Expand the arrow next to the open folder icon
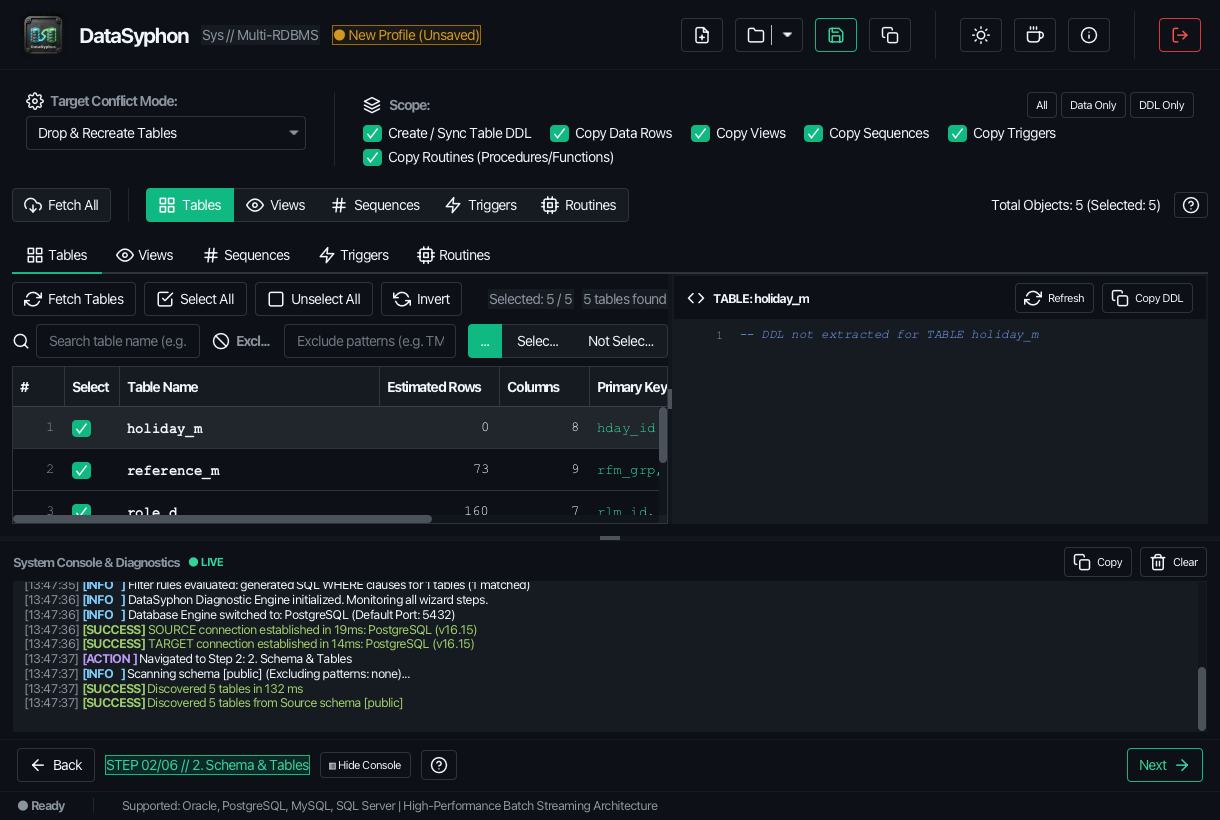 coord(788,35)
